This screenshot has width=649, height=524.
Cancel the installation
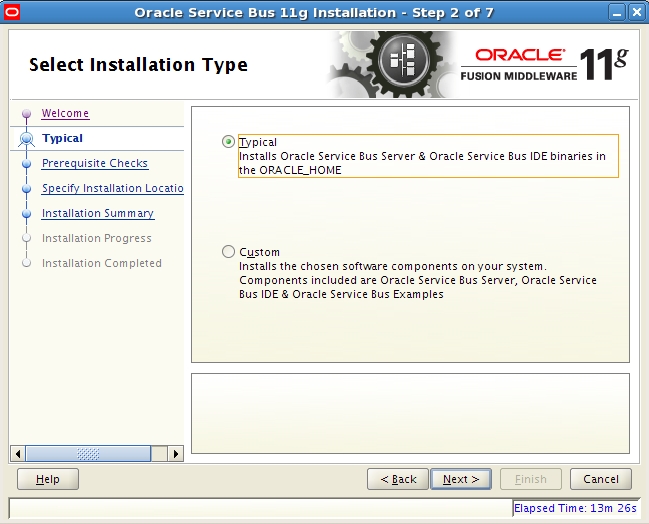(x=601, y=479)
